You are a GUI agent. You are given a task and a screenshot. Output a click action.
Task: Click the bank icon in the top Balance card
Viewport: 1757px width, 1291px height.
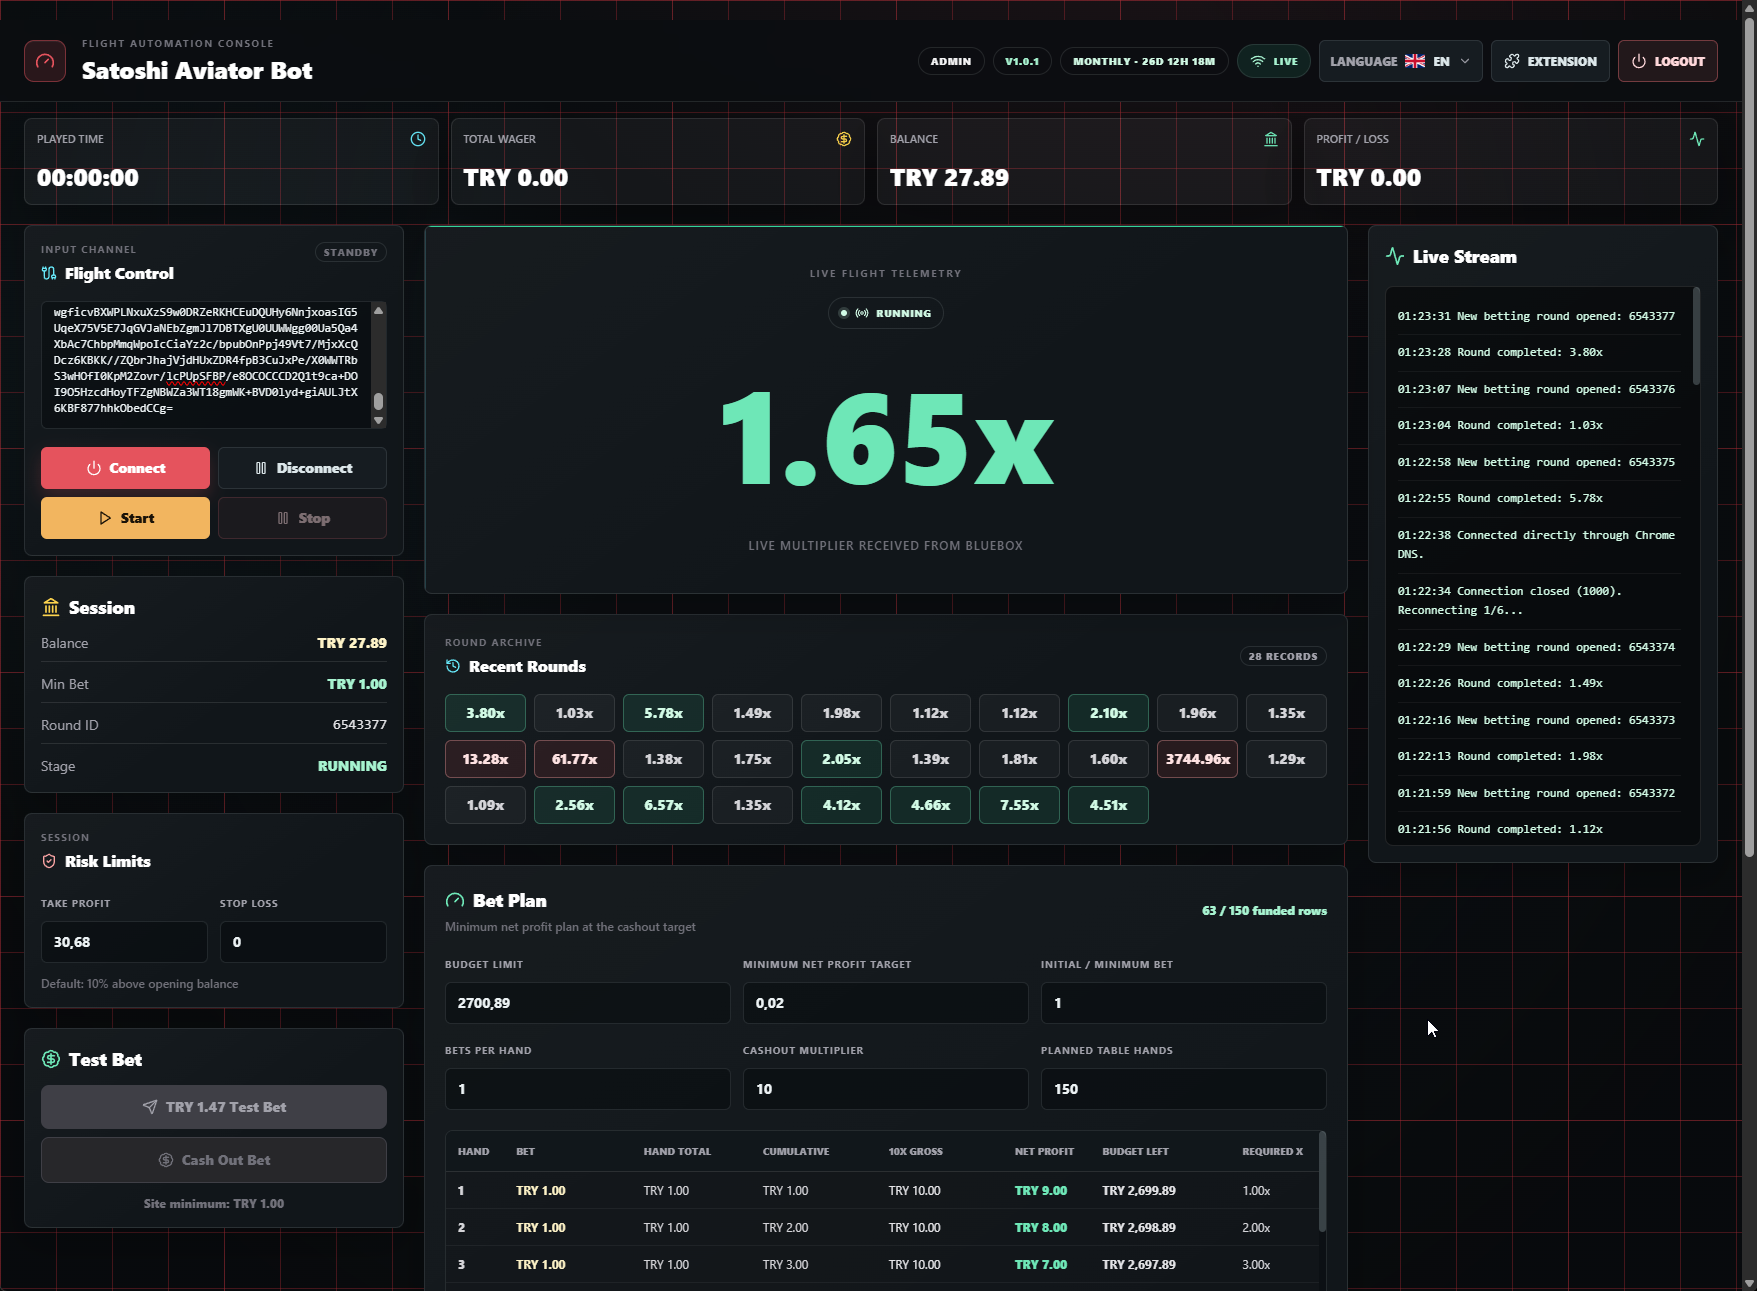pos(1271,139)
